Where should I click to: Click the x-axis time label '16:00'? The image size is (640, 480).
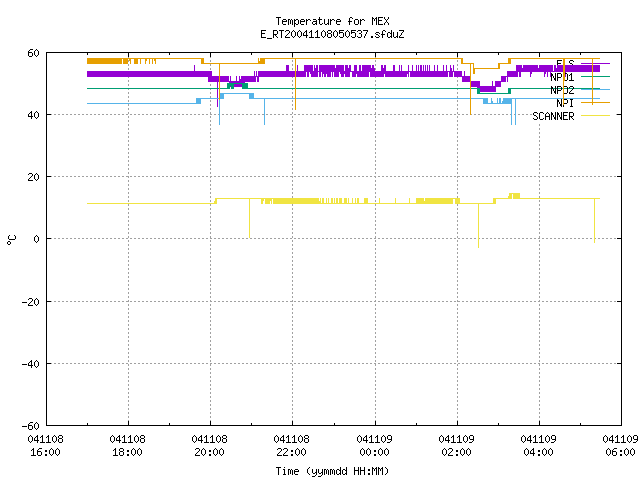pyautogui.click(x=45, y=453)
